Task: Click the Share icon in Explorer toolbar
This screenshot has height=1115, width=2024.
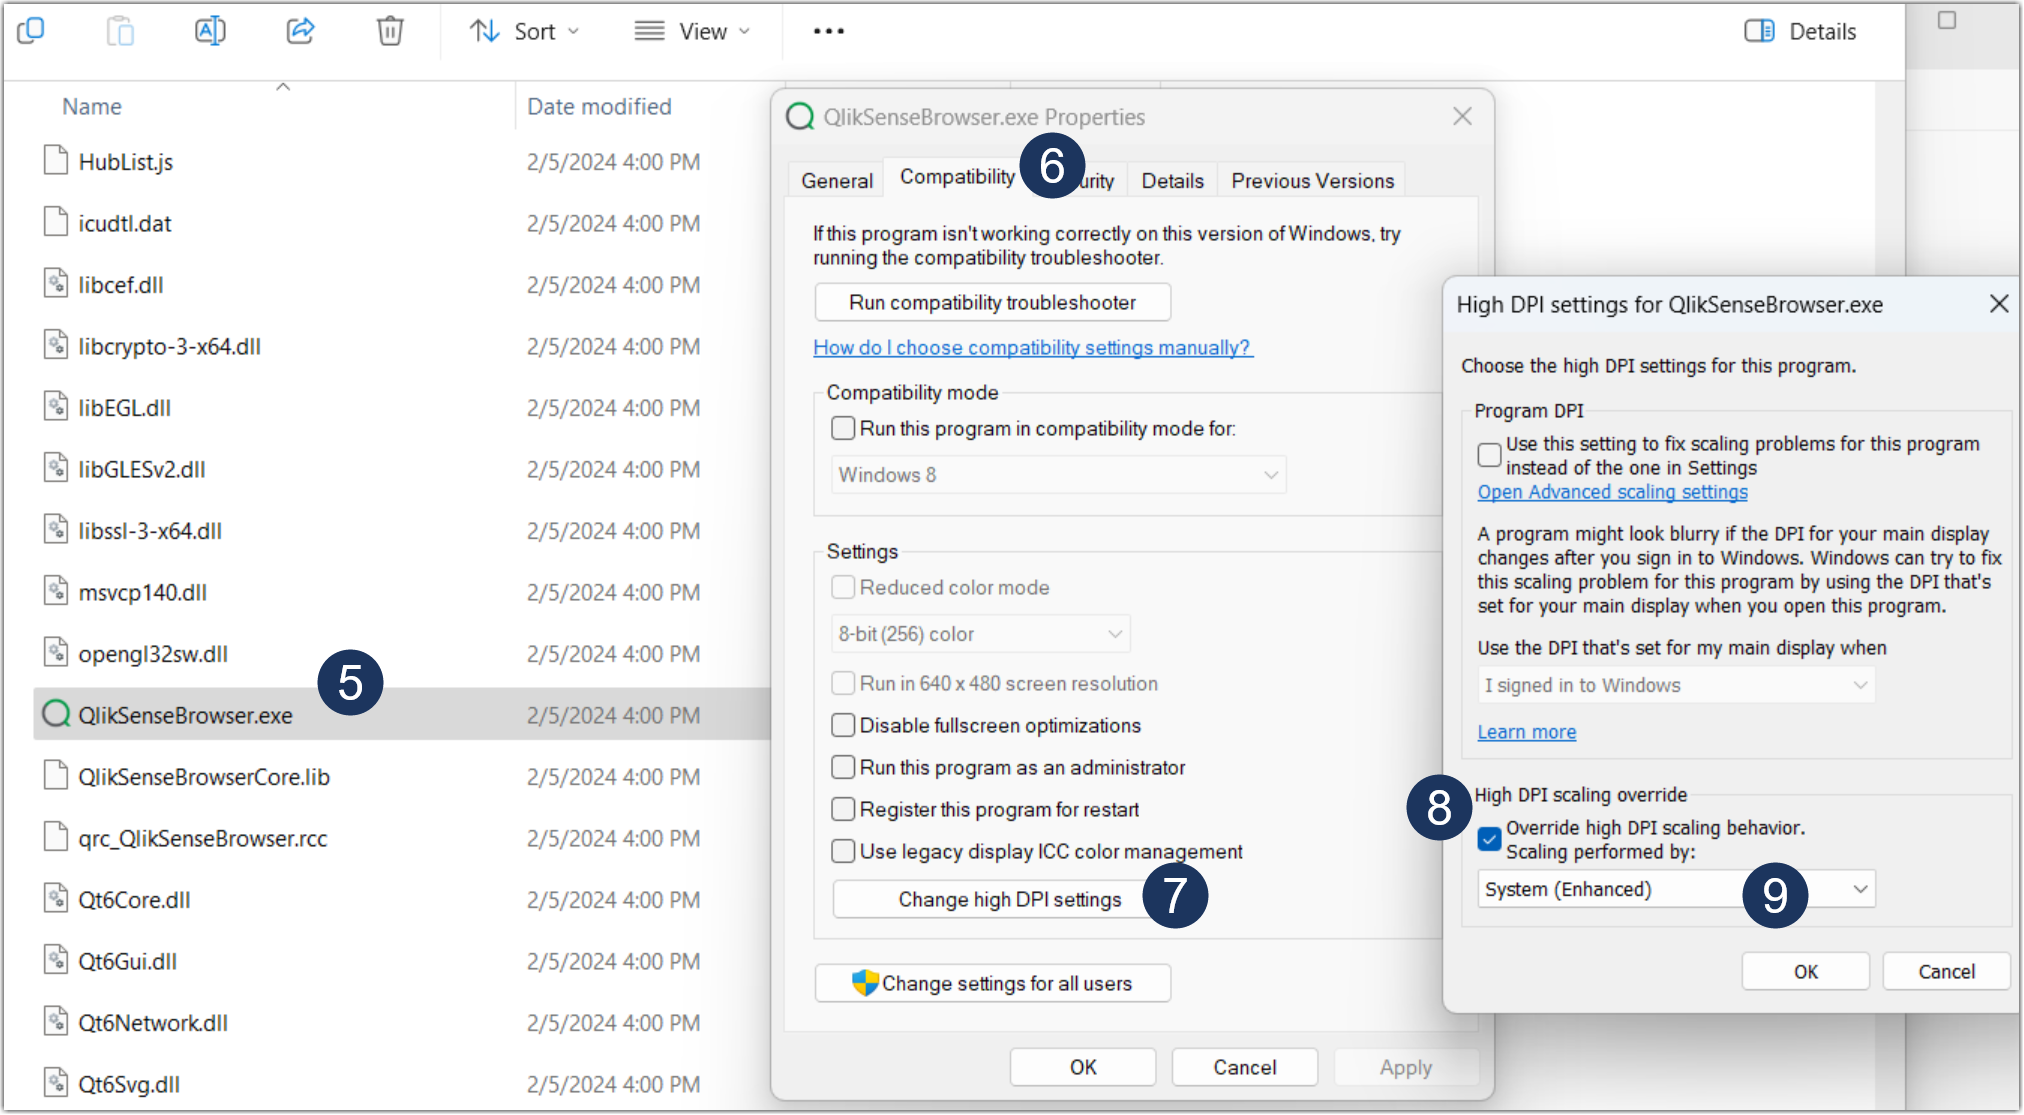Action: click(x=300, y=31)
